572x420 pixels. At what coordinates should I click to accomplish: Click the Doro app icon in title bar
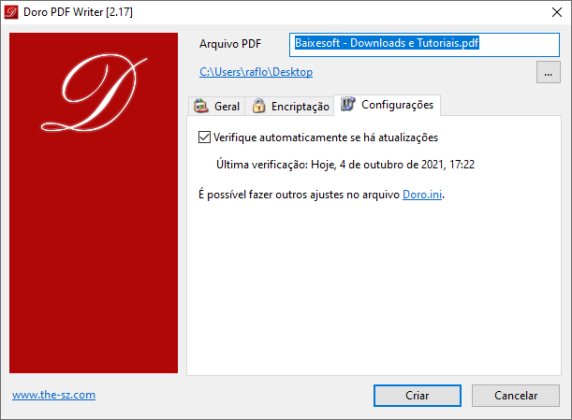click(11, 12)
